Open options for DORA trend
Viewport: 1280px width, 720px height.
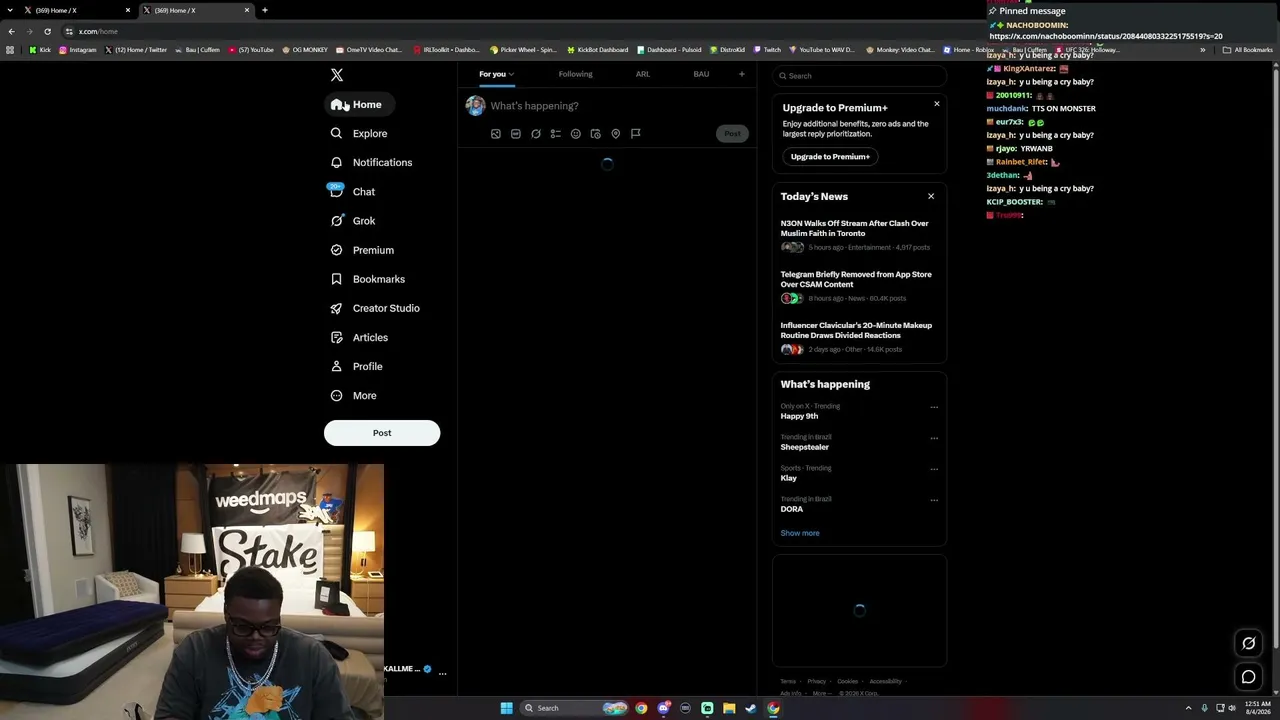[934, 500]
